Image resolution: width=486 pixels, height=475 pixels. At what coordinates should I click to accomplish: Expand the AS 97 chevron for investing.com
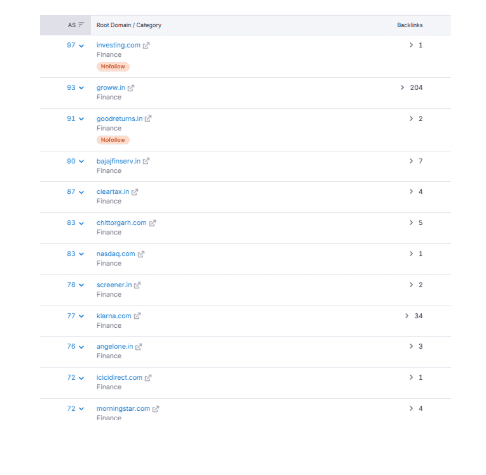(81, 46)
